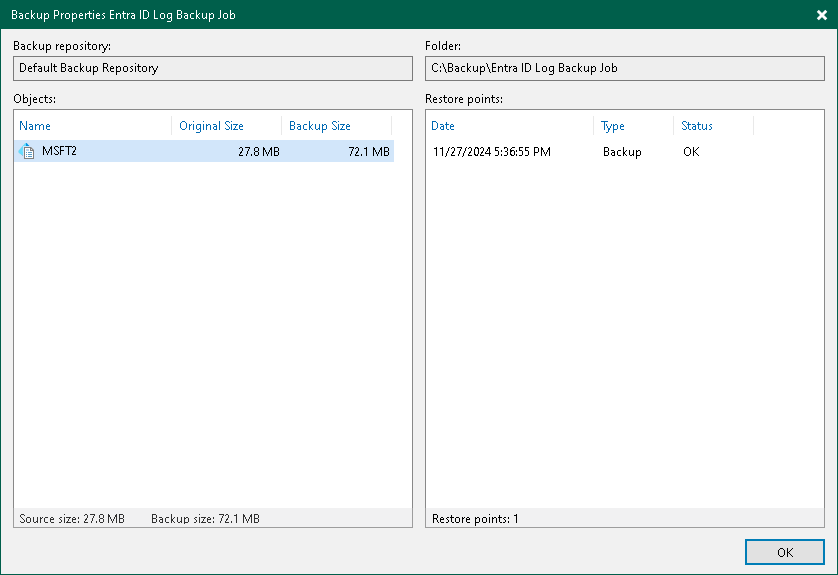Click the Backup size: 72.1 MB summary
Screen dimensions: 838x575
tap(205, 518)
